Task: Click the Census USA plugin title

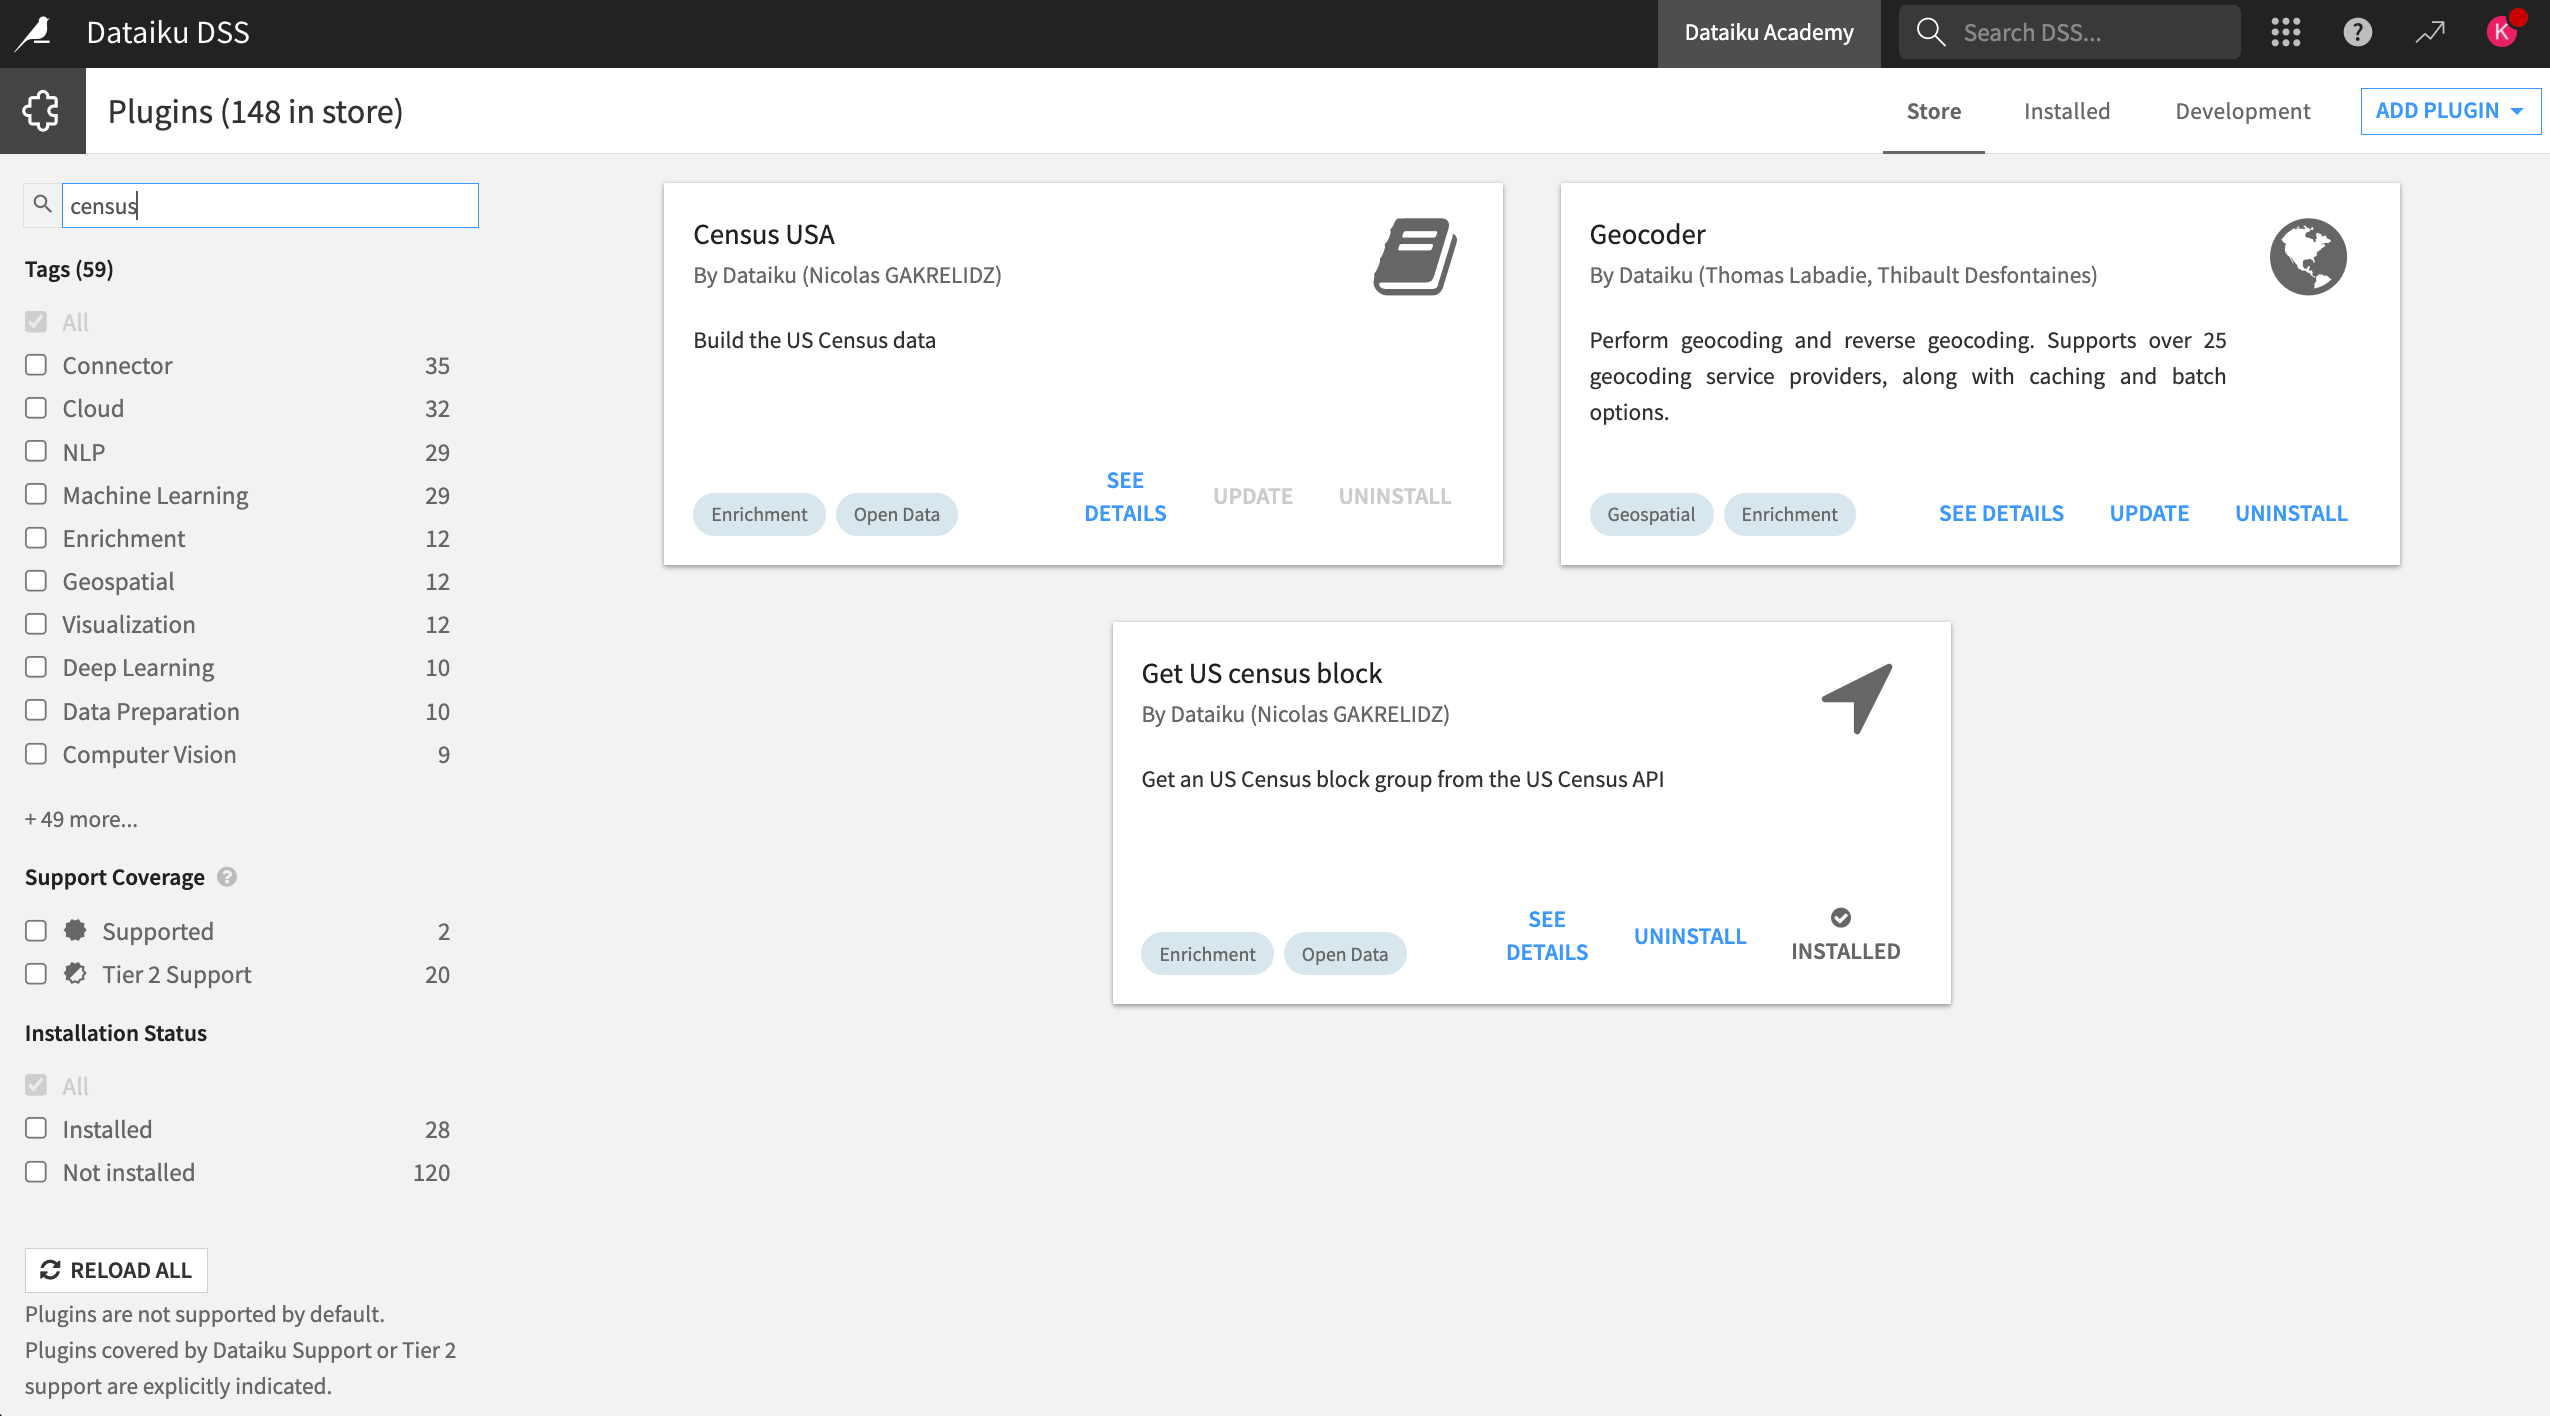Action: [763, 234]
